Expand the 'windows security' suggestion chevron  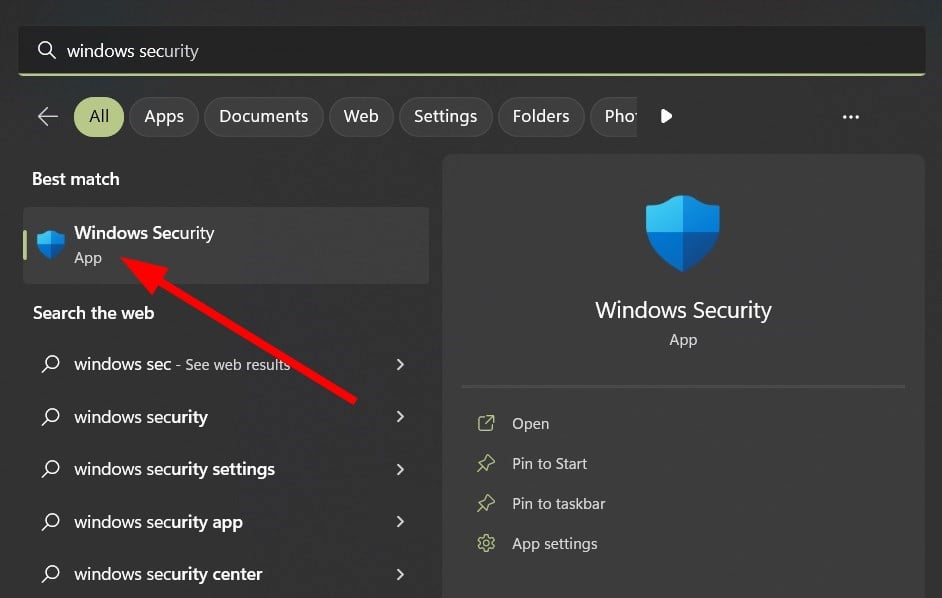pyautogui.click(x=400, y=416)
